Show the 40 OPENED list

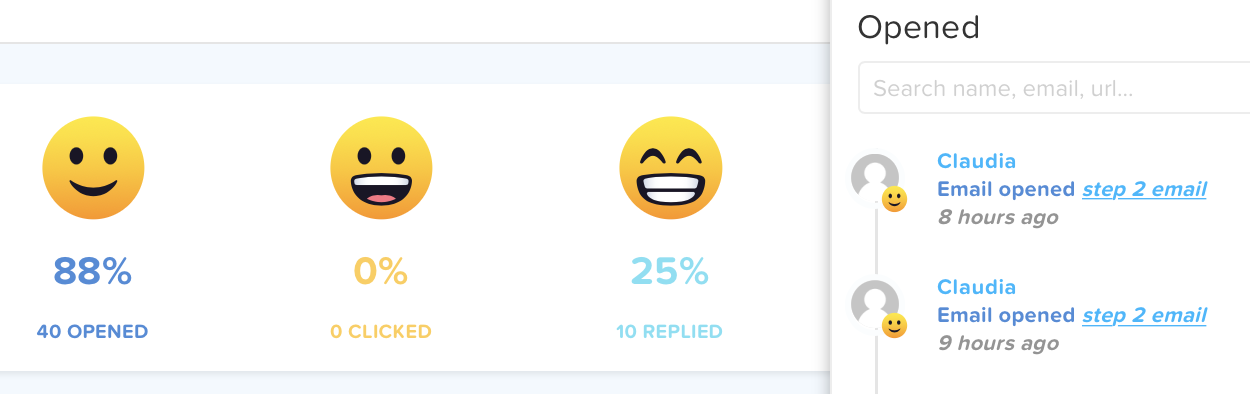tap(93, 331)
